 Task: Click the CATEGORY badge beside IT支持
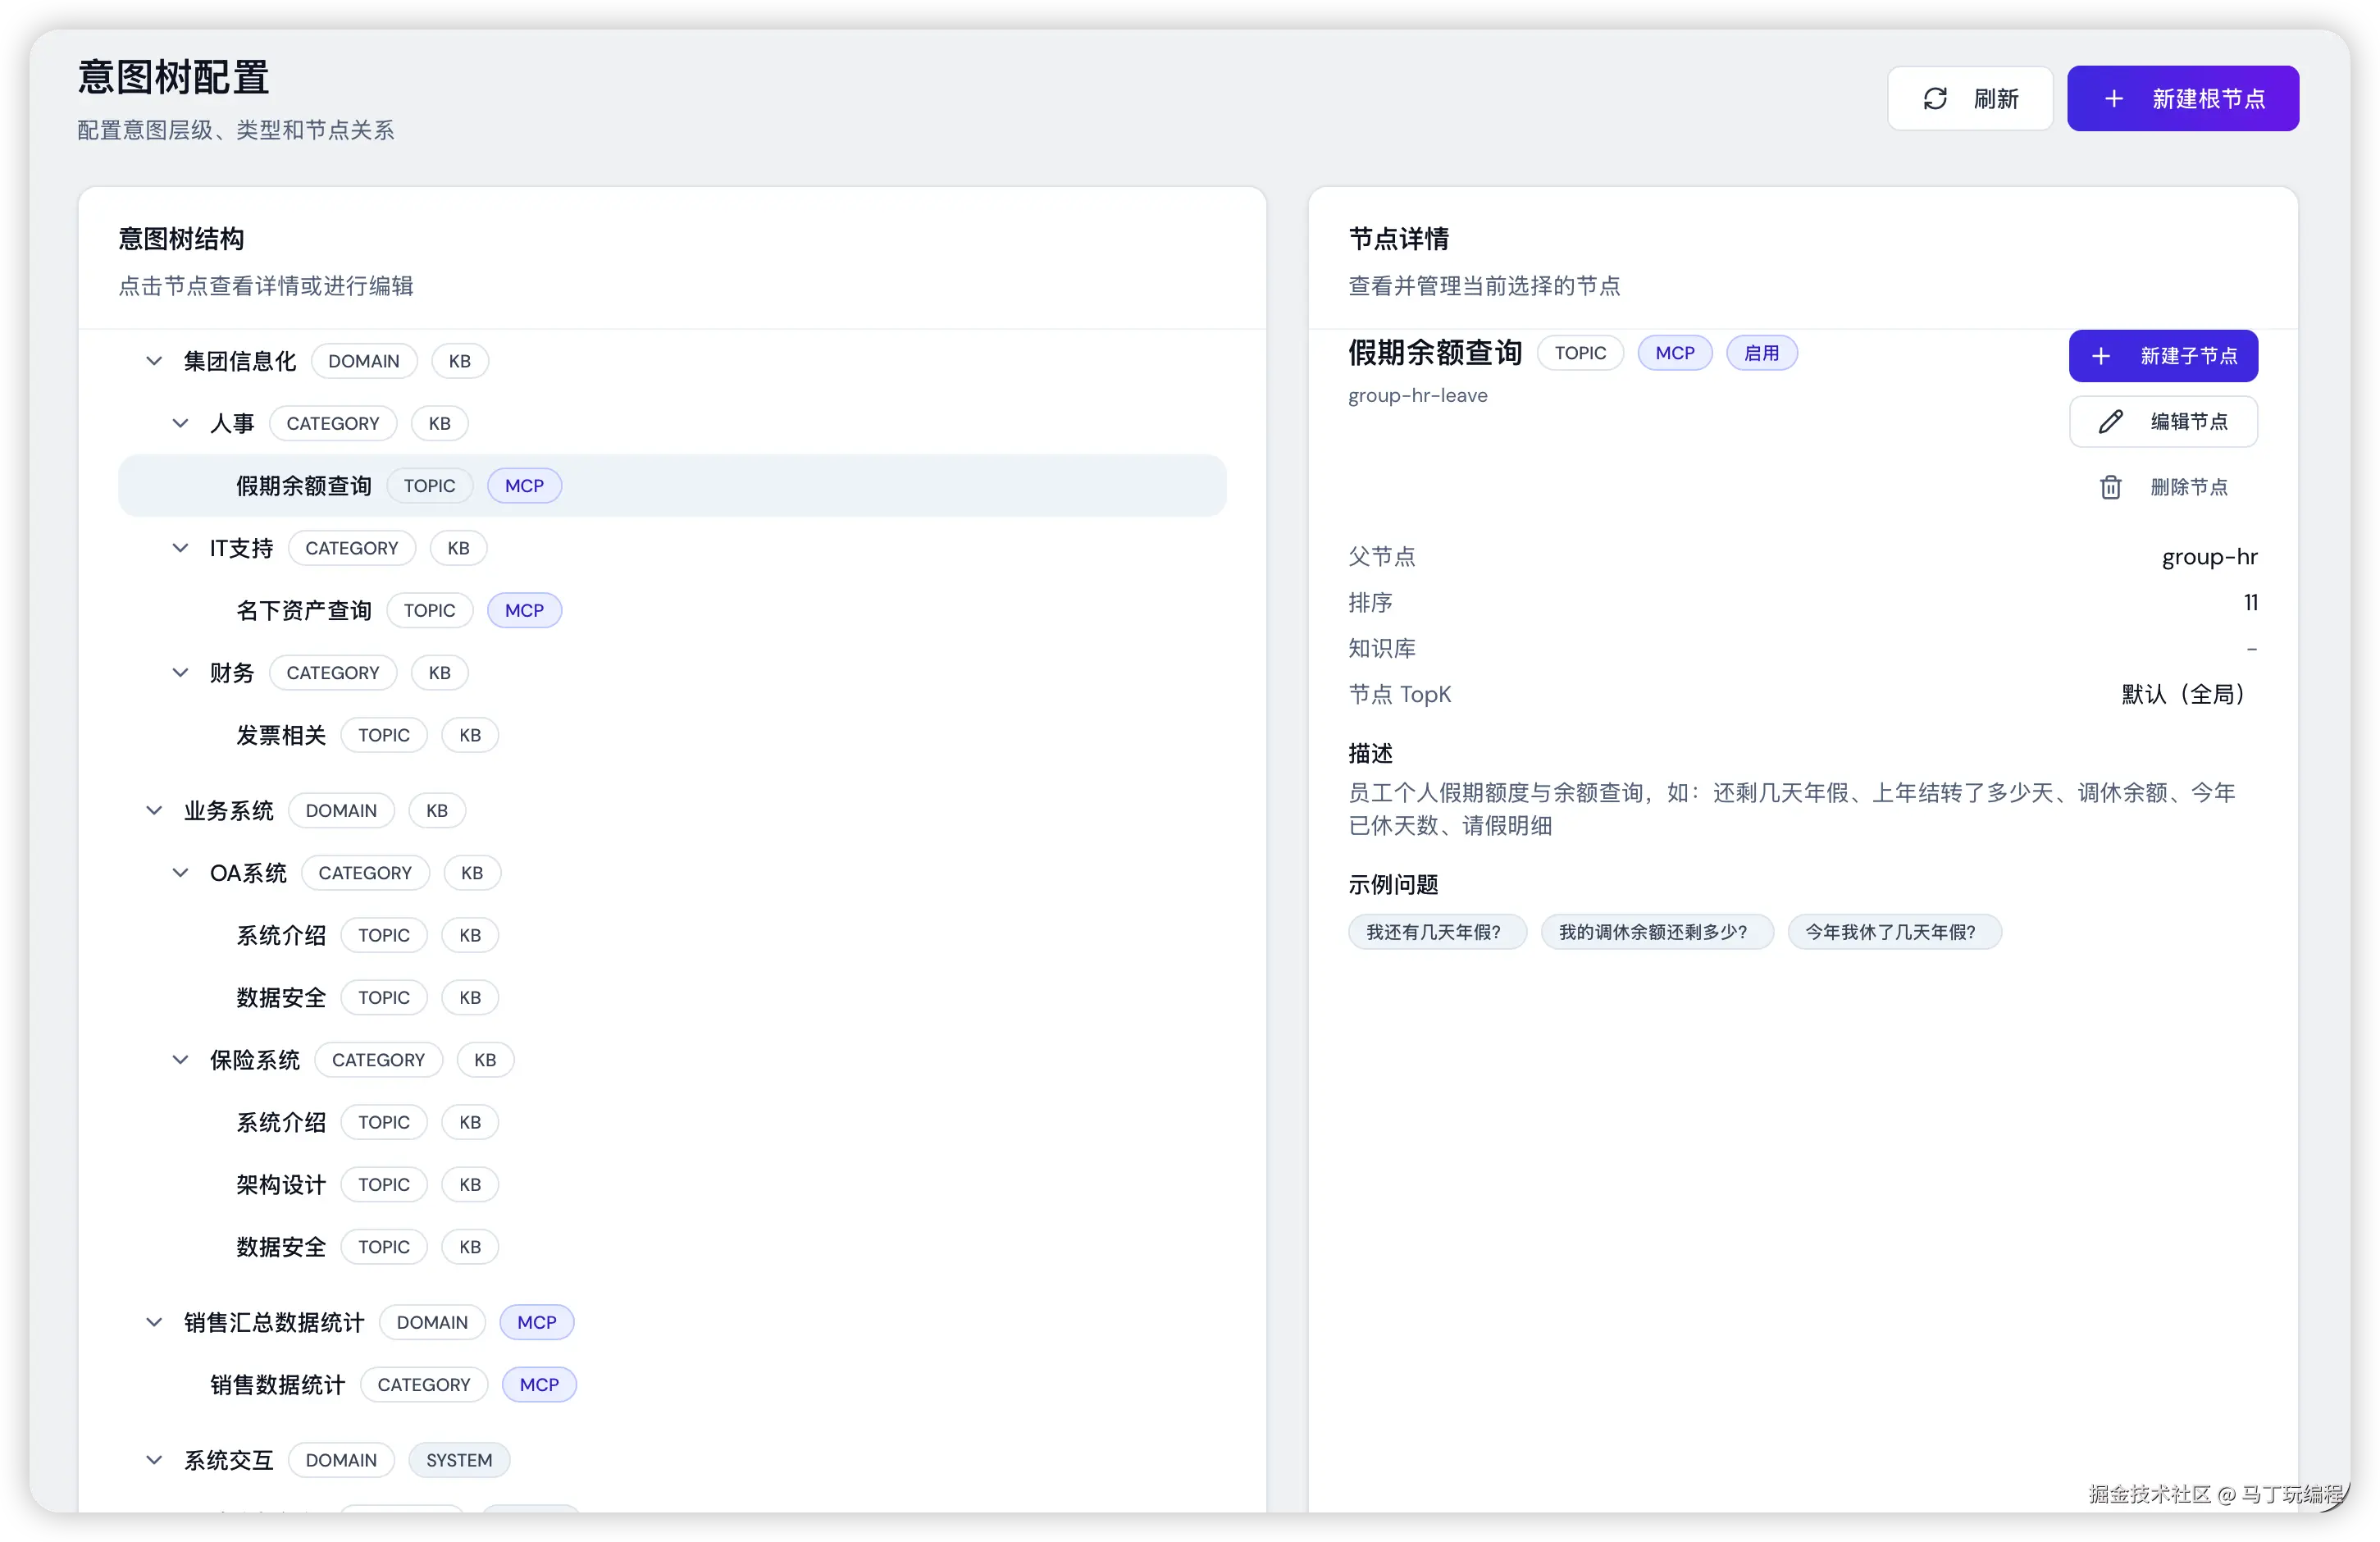pyautogui.click(x=352, y=548)
